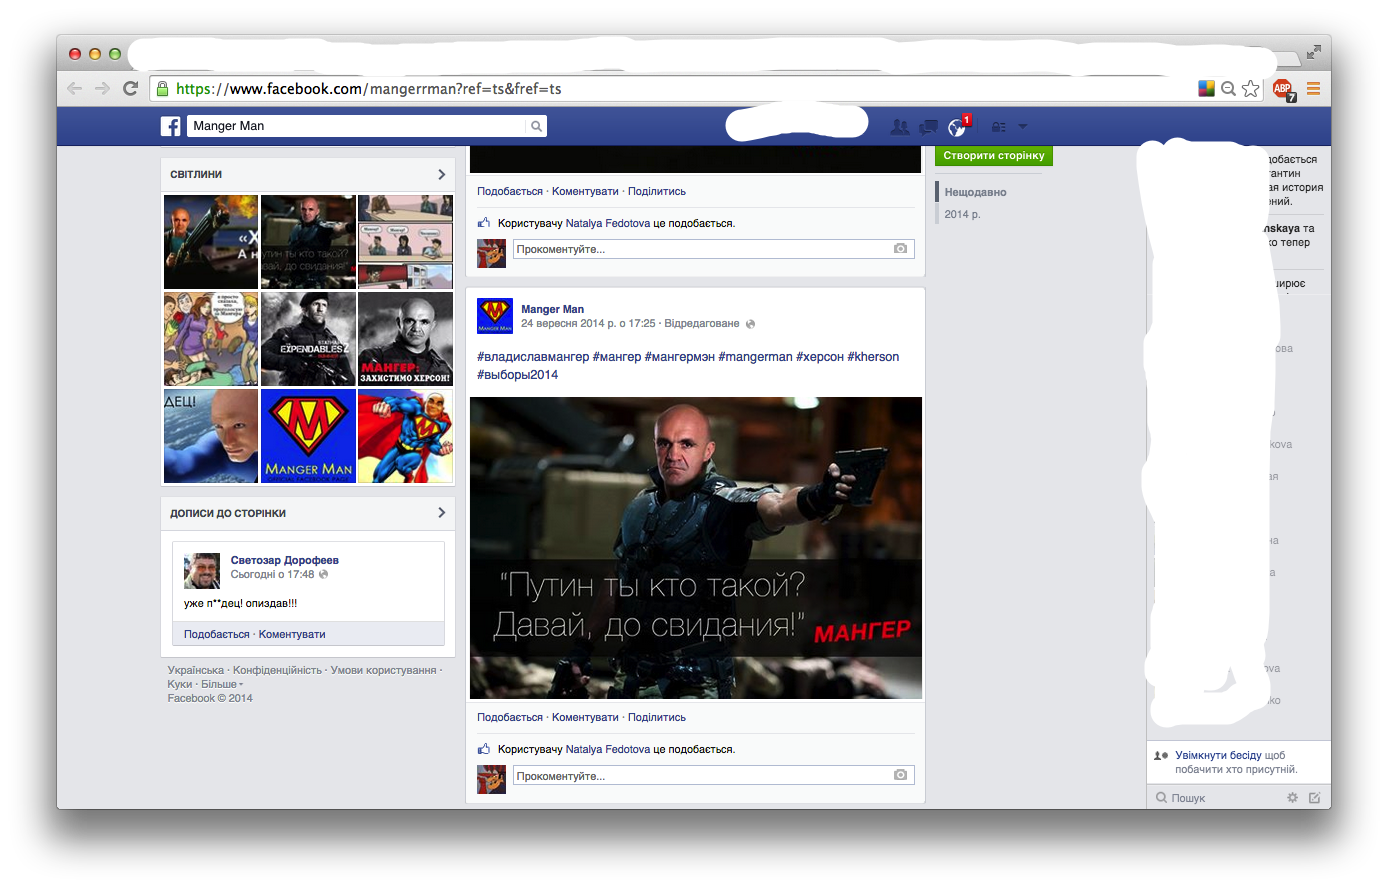Like the upper post via Подобається

[x=510, y=191]
